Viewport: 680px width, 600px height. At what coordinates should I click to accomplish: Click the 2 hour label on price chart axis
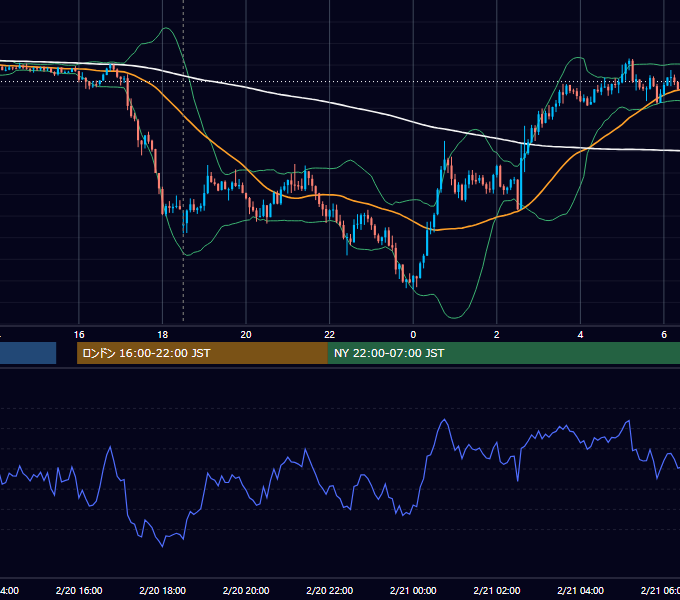(x=497, y=335)
